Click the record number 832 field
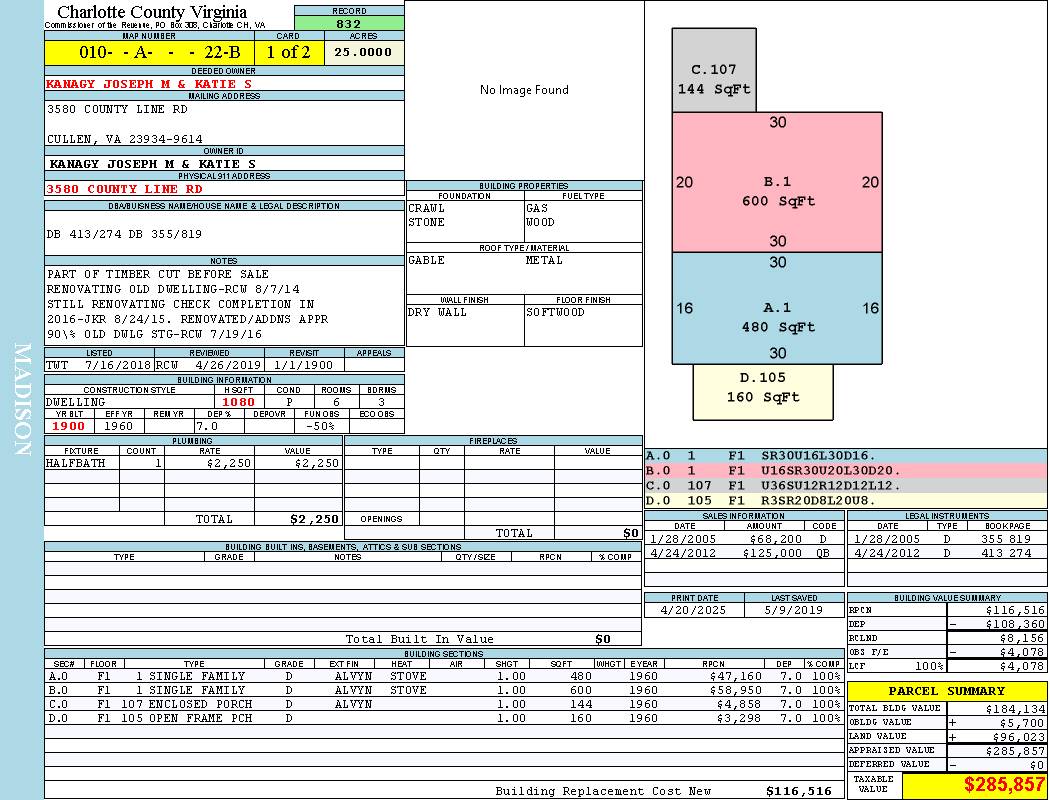 point(349,23)
